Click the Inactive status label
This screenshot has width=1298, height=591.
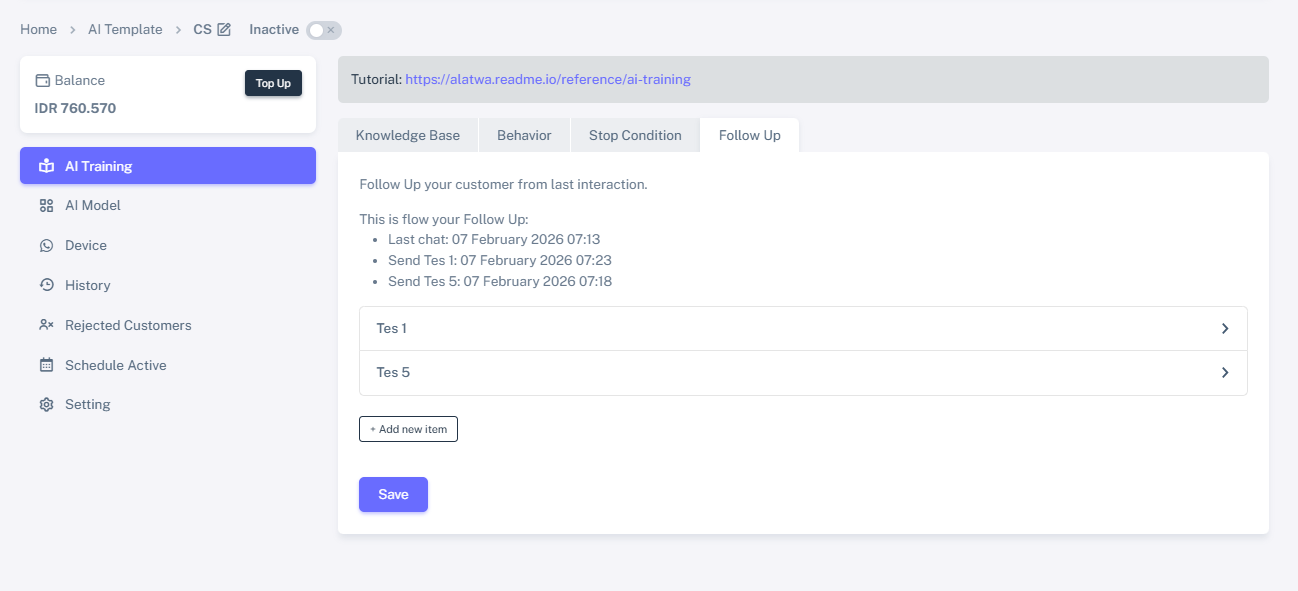click(274, 30)
